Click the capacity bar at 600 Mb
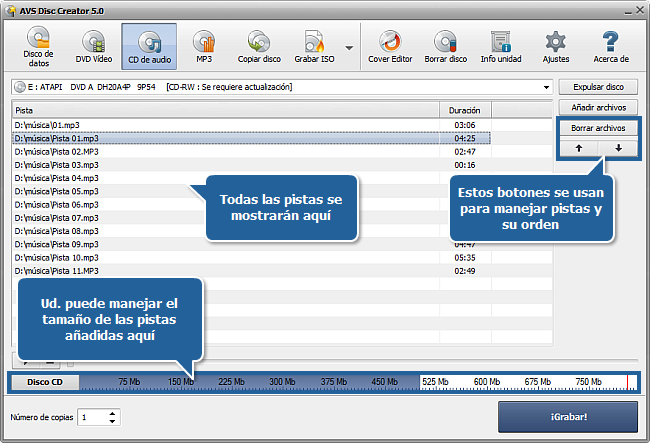Image resolution: width=650 pixels, height=443 pixels. [487, 382]
